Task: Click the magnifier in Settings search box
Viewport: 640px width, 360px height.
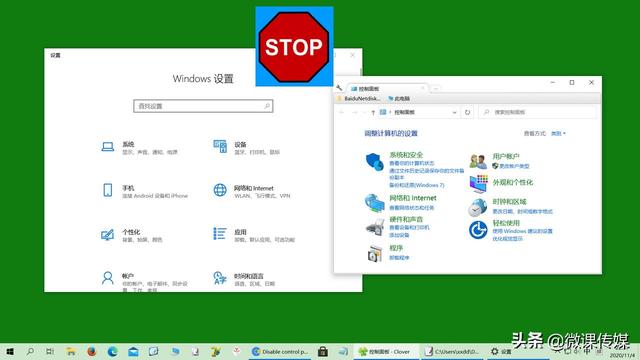Action: pyautogui.click(x=267, y=106)
